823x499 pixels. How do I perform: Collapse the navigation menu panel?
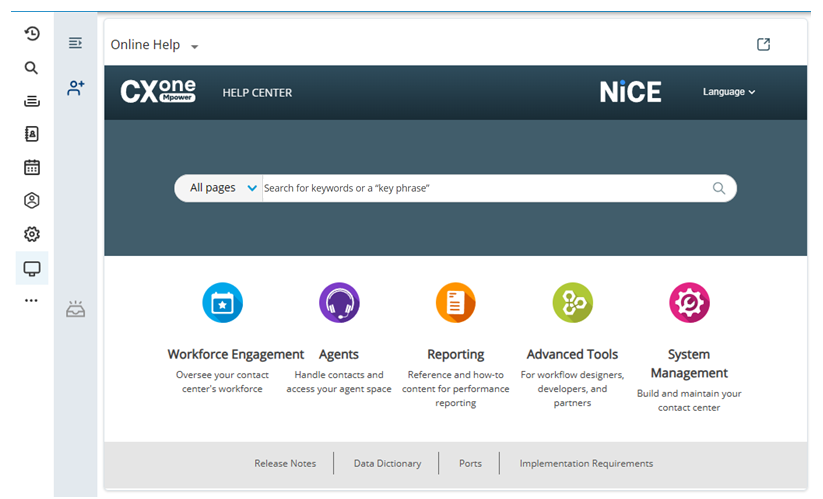pos(75,43)
